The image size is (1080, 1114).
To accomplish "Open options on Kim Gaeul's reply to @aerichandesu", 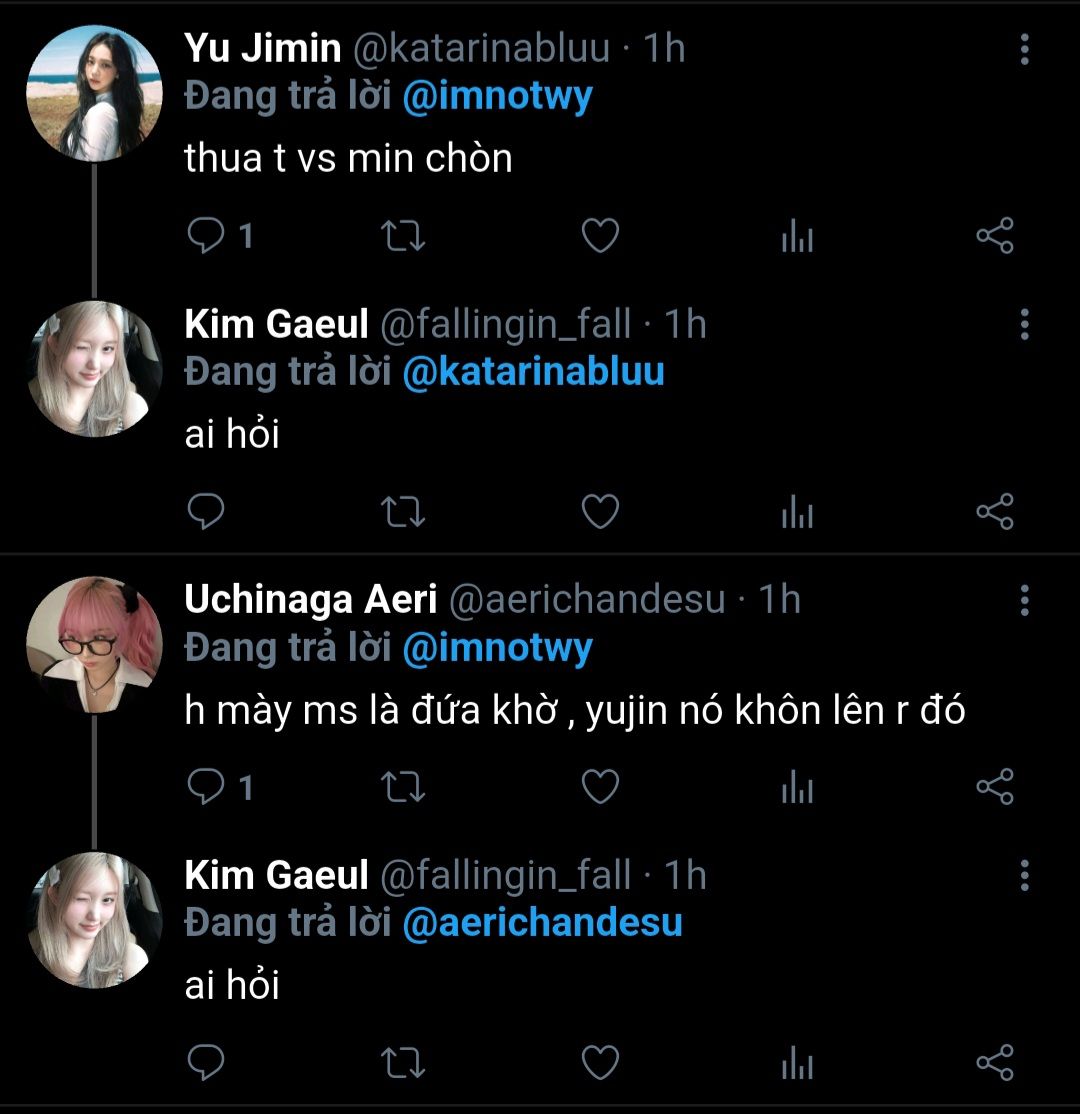I will click(x=1024, y=875).
